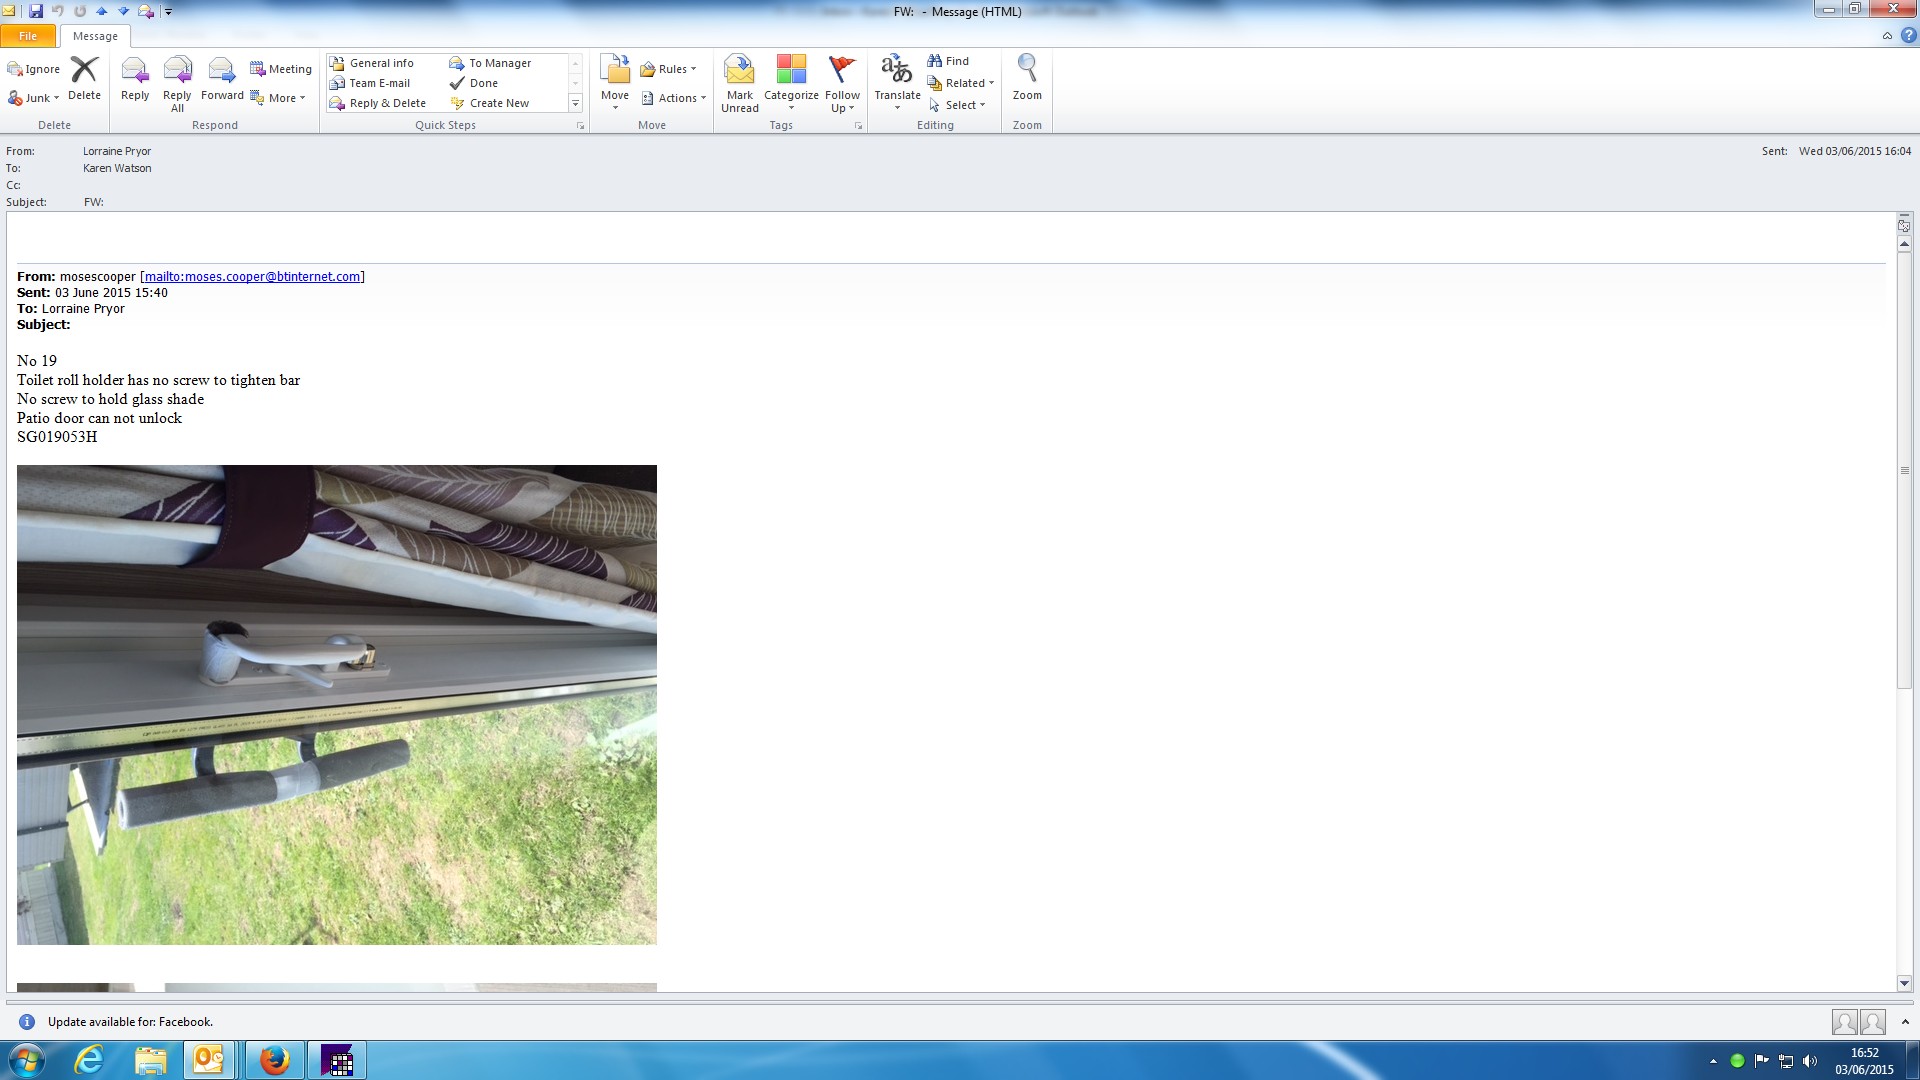The height and width of the screenshot is (1080, 1920).
Task: Open Firefox from the taskbar
Action: pyautogui.click(x=274, y=1060)
